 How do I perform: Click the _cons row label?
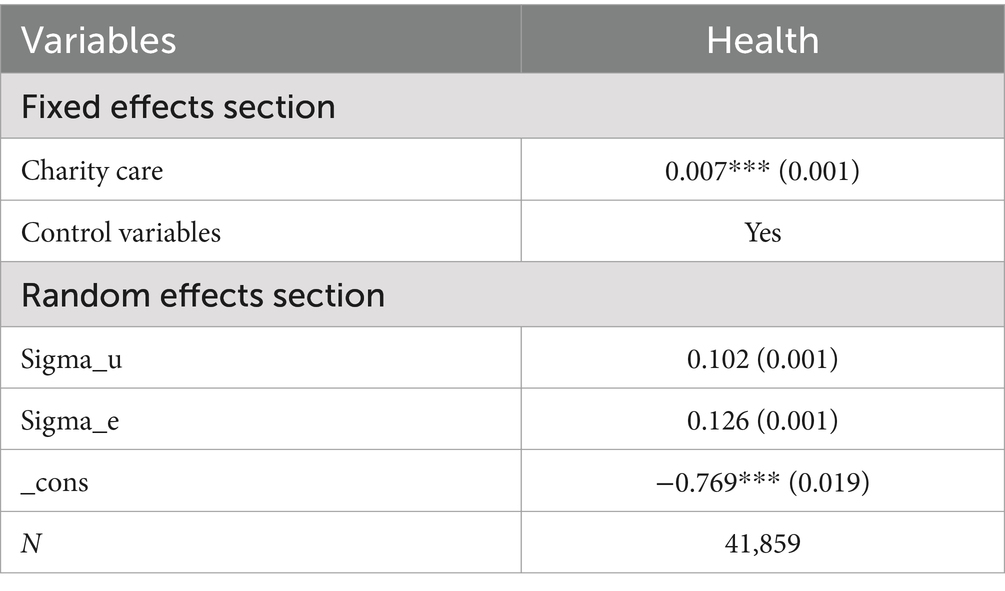pyautogui.click(x=54, y=483)
